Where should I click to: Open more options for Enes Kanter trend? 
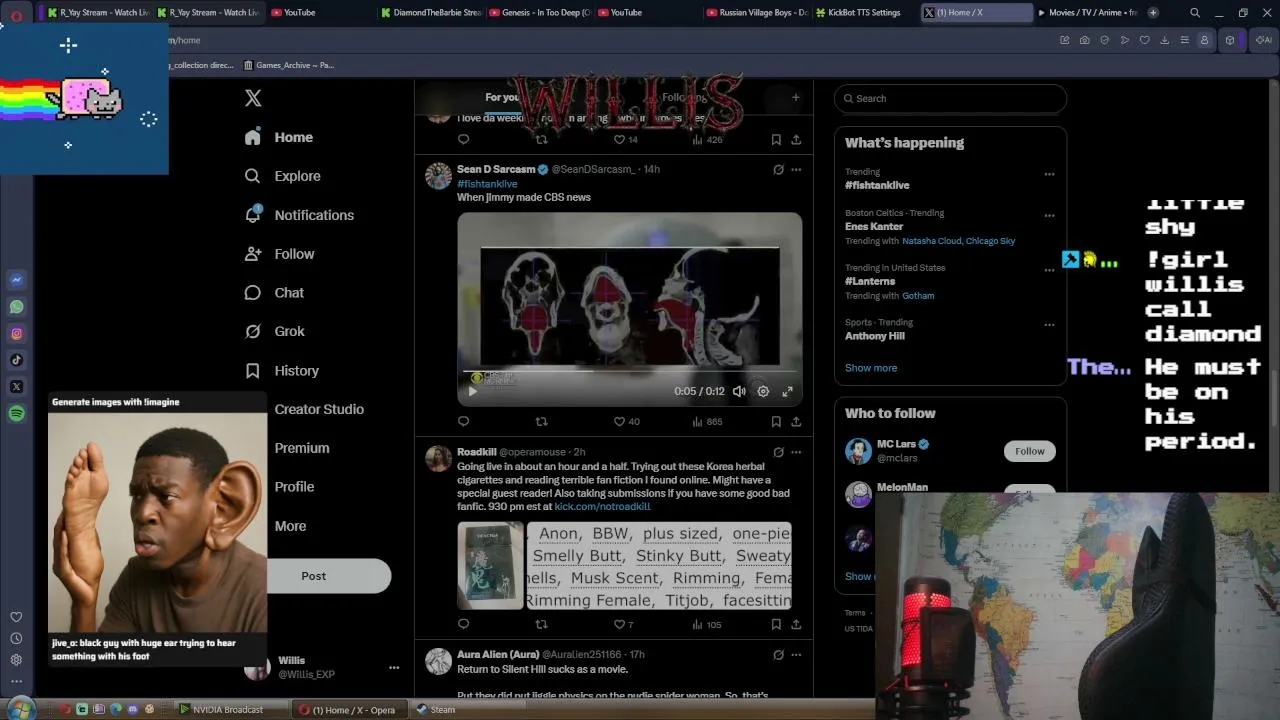[1049, 215]
